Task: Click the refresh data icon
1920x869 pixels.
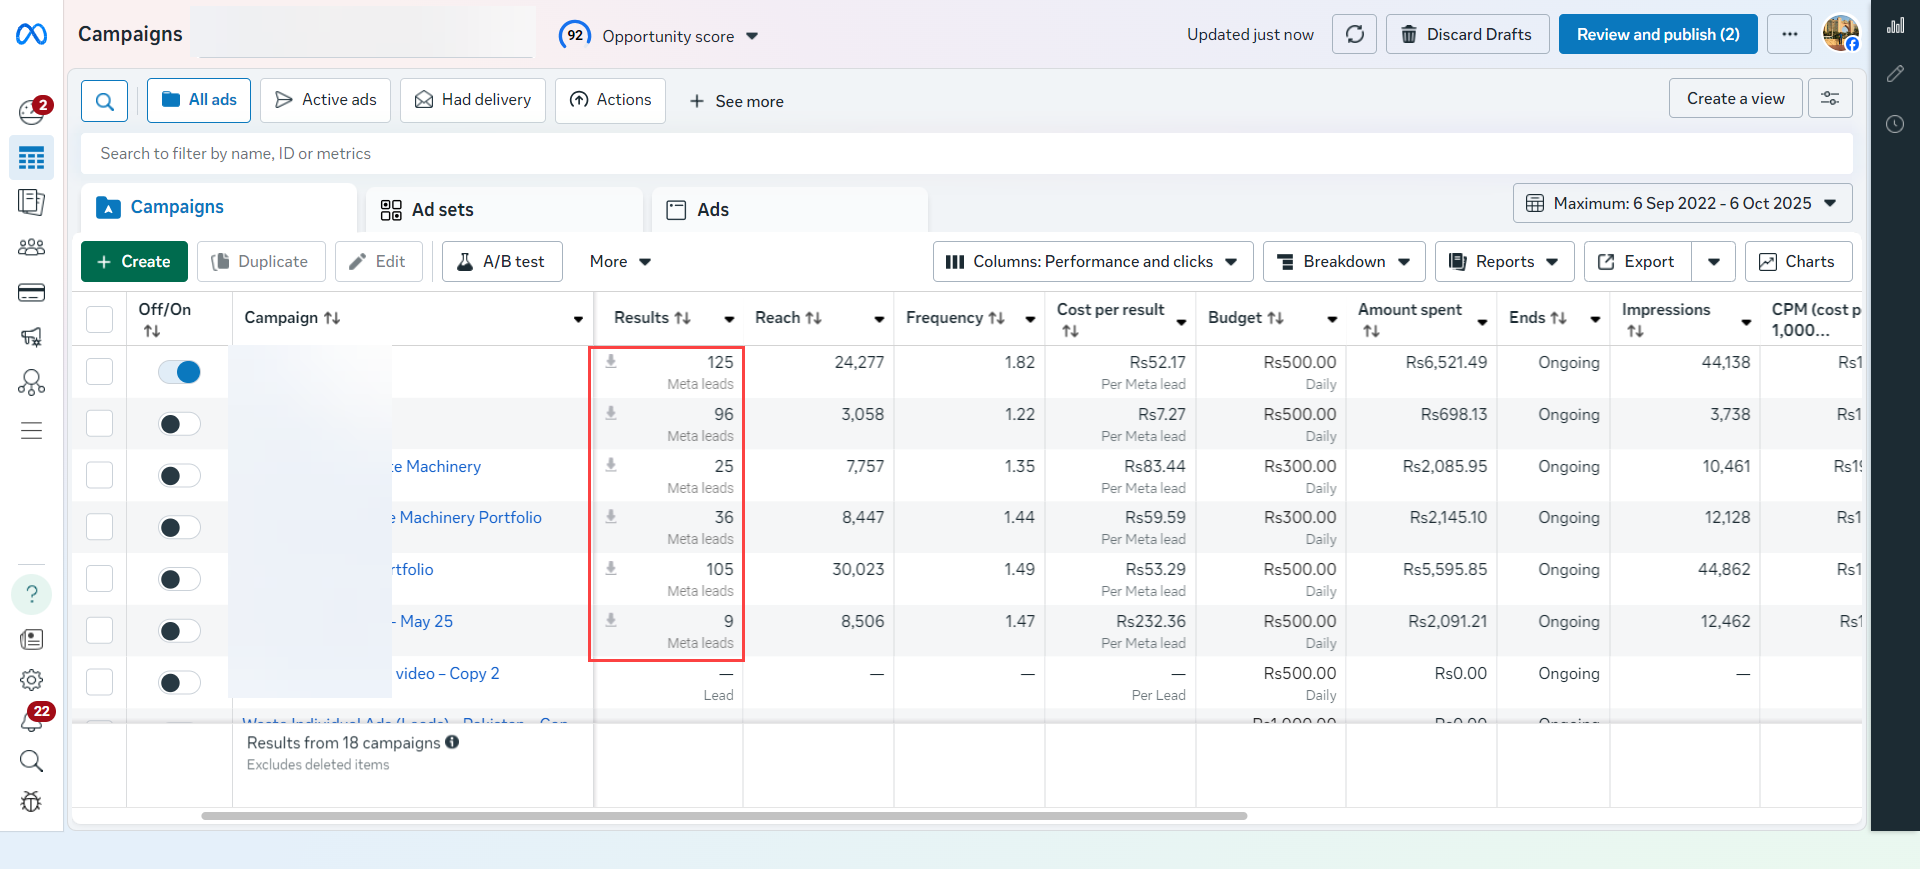Action: (x=1354, y=35)
